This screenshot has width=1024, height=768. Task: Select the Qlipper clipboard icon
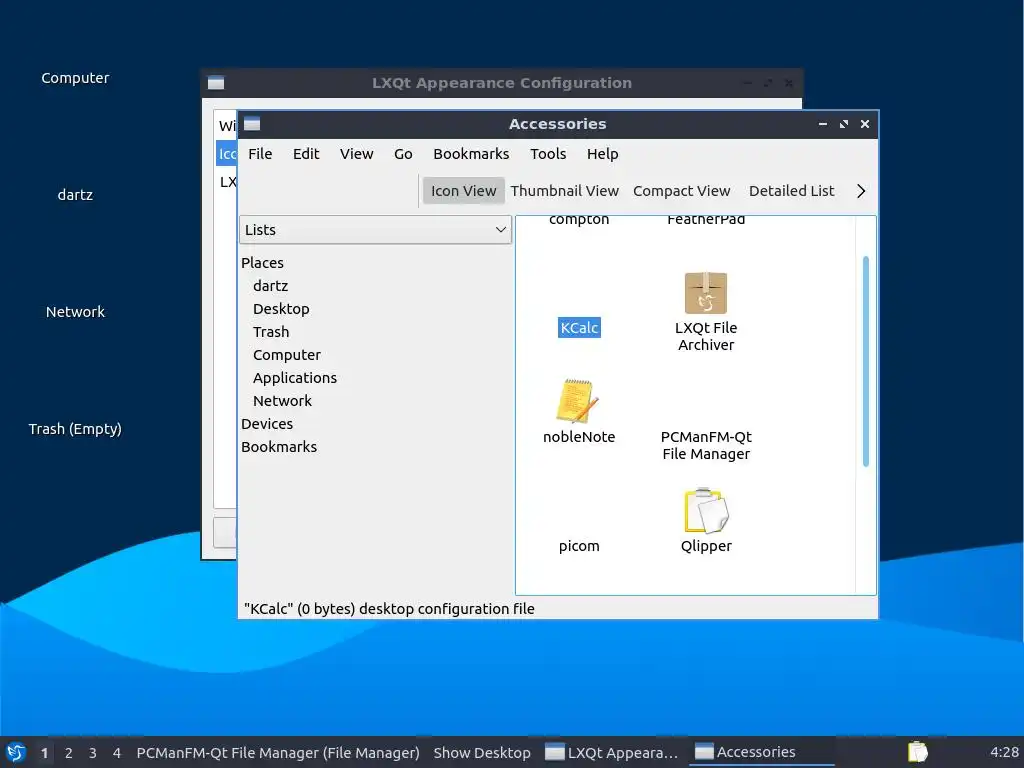point(706,511)
